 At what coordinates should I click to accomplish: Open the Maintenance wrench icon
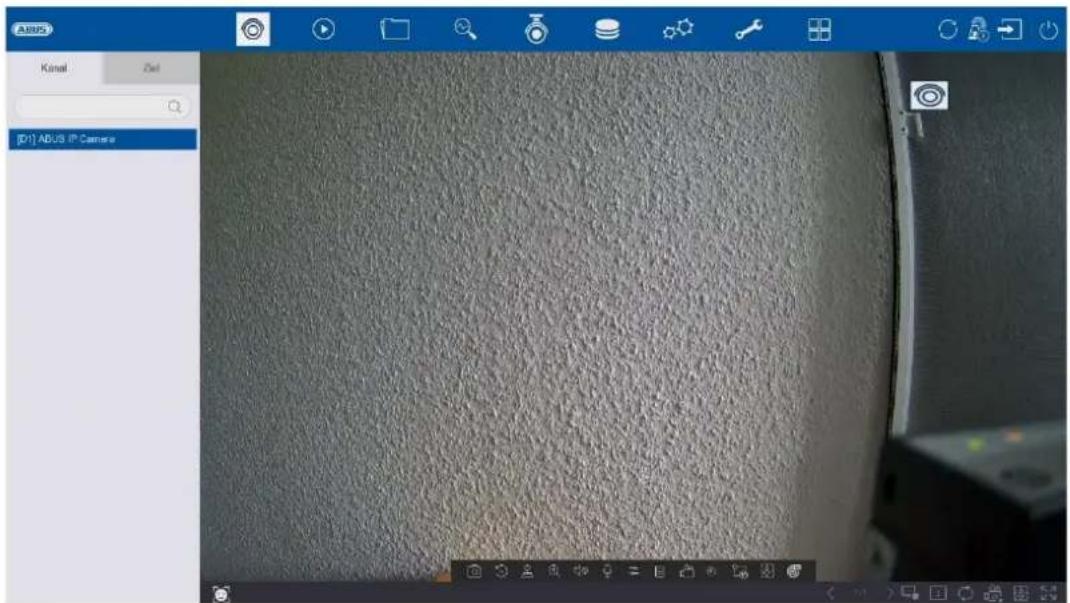tap(749, 29)
